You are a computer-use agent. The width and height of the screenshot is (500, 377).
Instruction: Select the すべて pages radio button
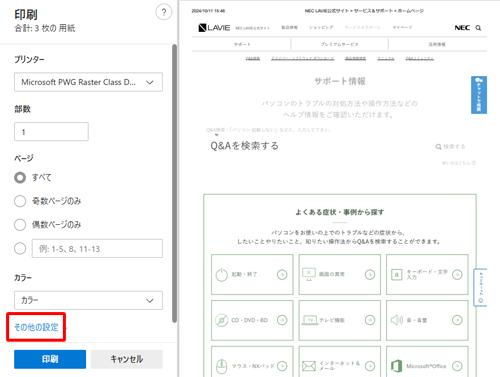[20, 177]
